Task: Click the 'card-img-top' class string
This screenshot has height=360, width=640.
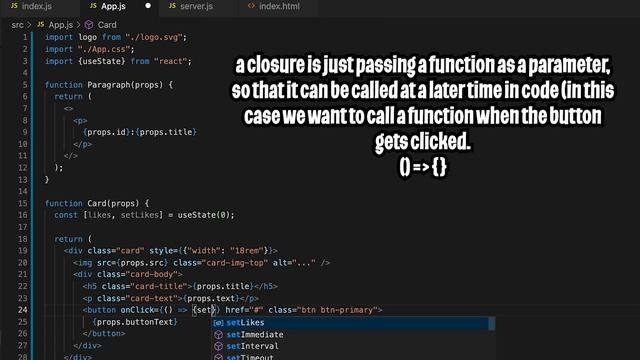Action: click(238, 262)
